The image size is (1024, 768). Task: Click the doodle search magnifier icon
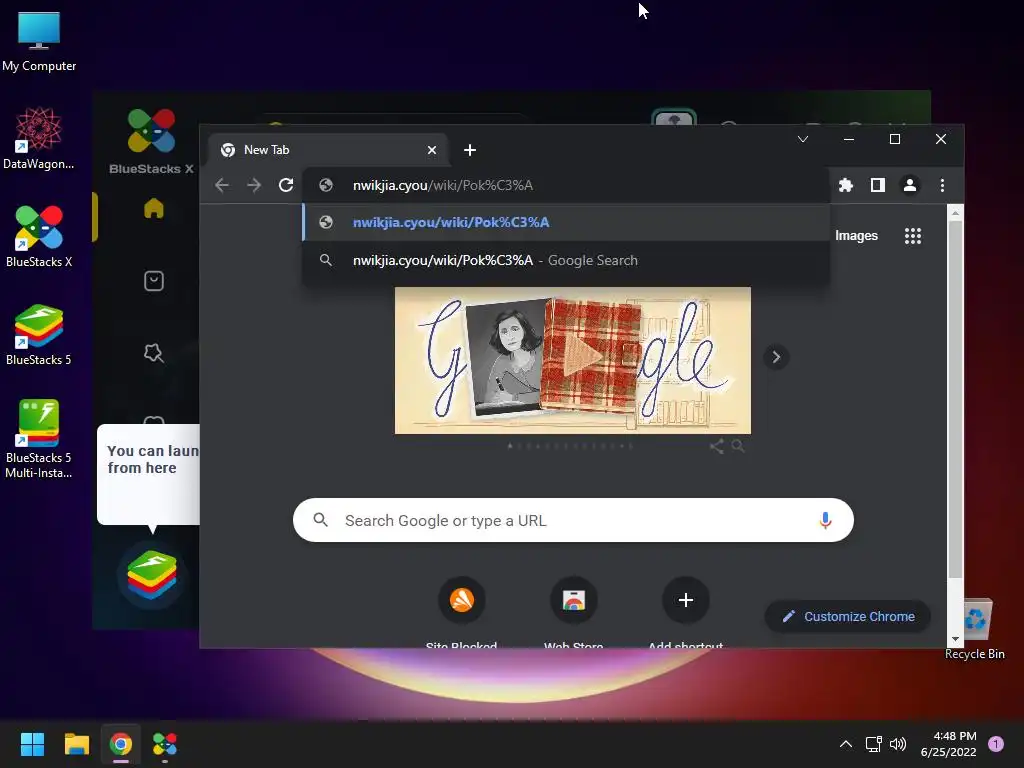[738, 447]
